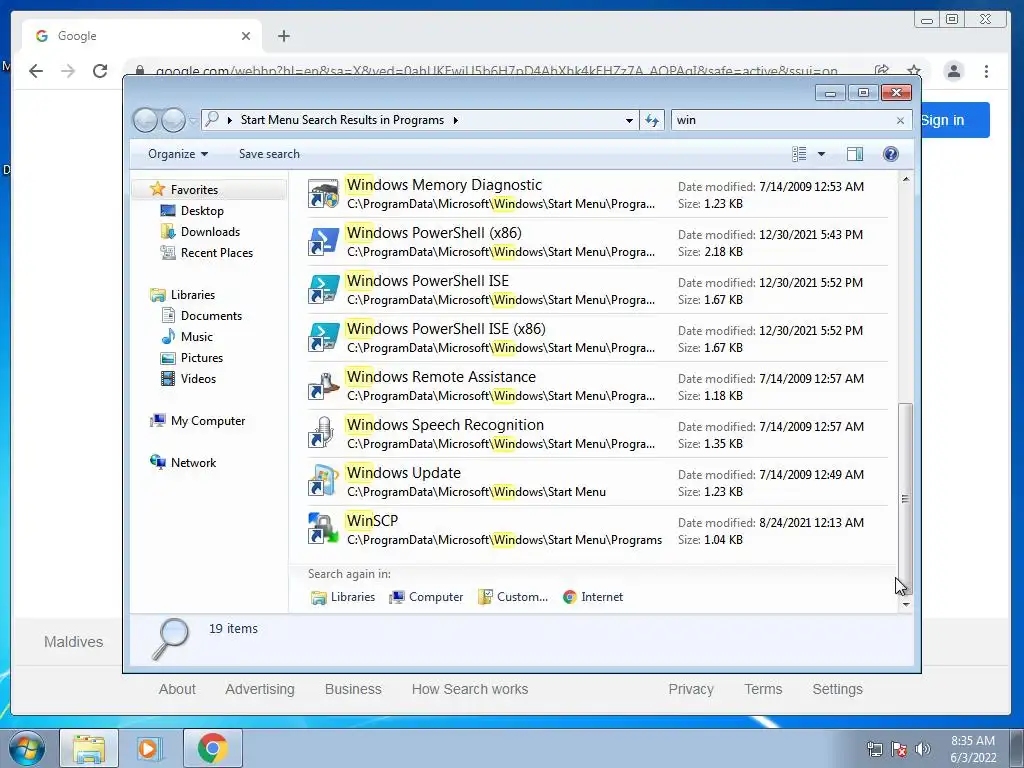Open File Explorer from the taskbar
Viewport: 1024px width, 768px height.
point(89,748)
